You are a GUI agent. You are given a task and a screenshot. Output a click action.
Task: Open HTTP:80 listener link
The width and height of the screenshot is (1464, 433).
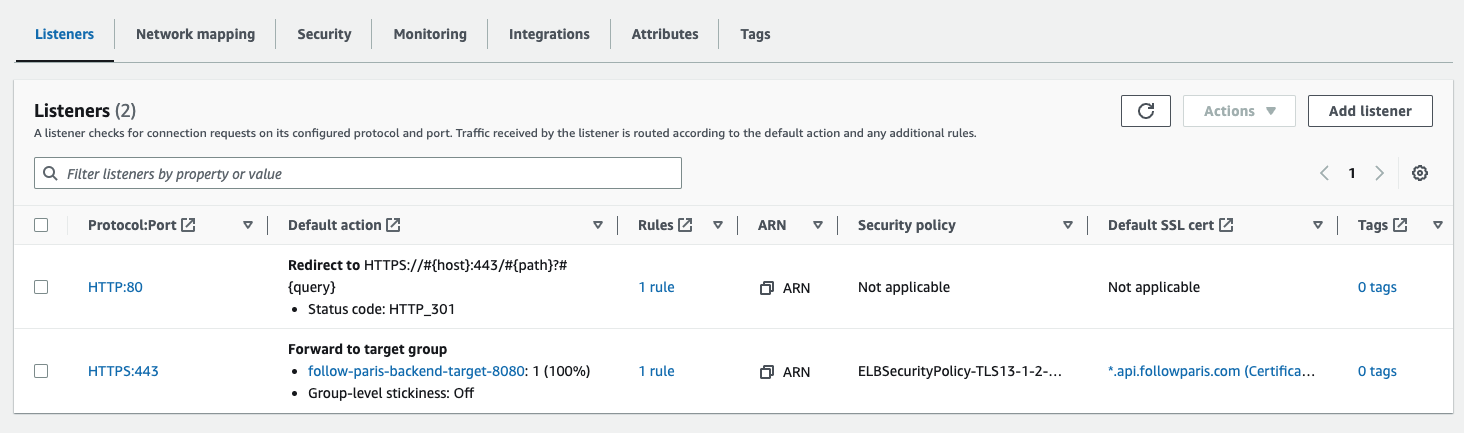pos(115,287)
